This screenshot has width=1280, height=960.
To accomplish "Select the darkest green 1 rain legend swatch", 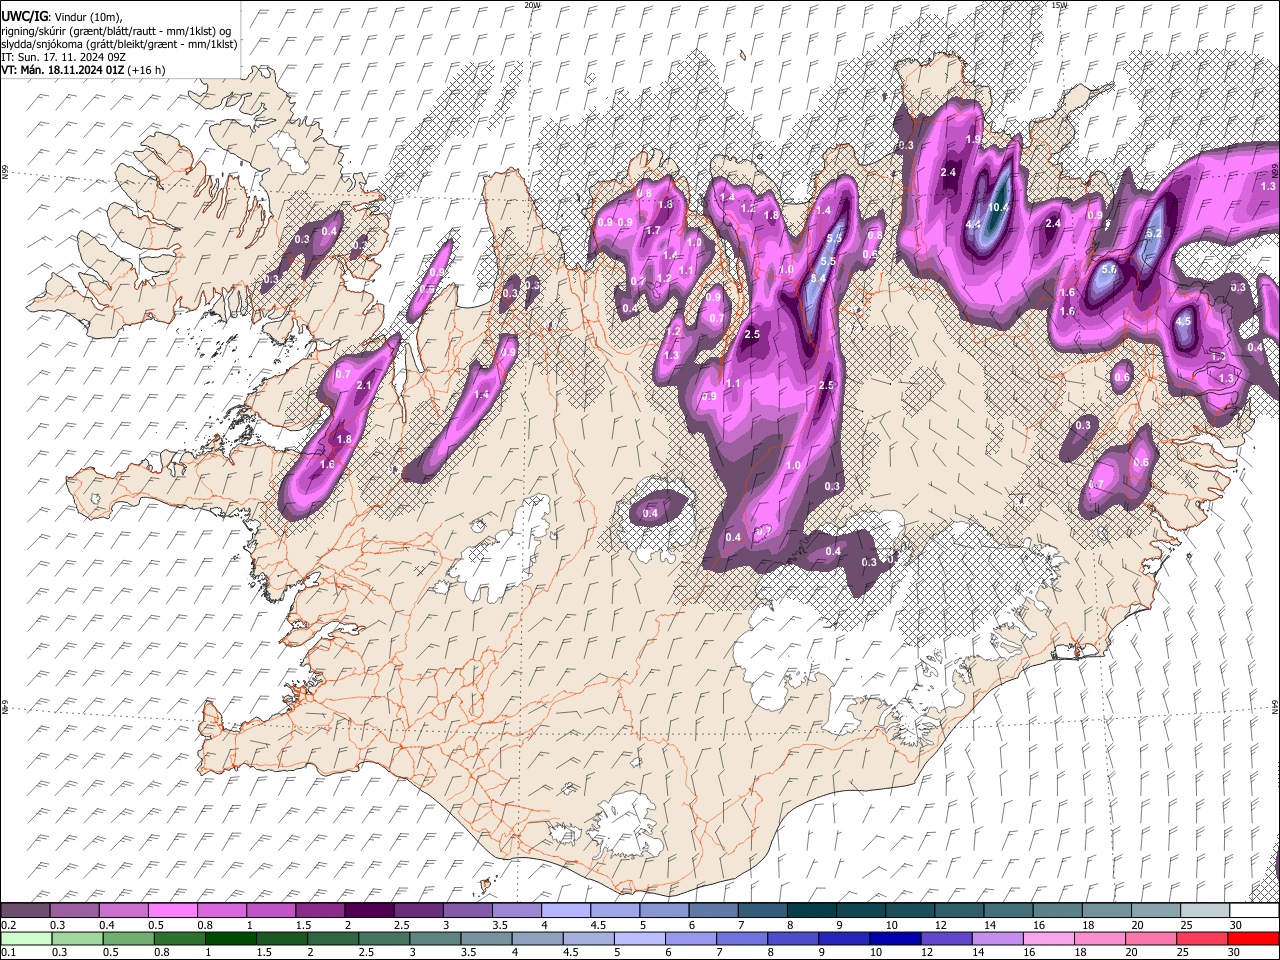I will tap(230, 939).
